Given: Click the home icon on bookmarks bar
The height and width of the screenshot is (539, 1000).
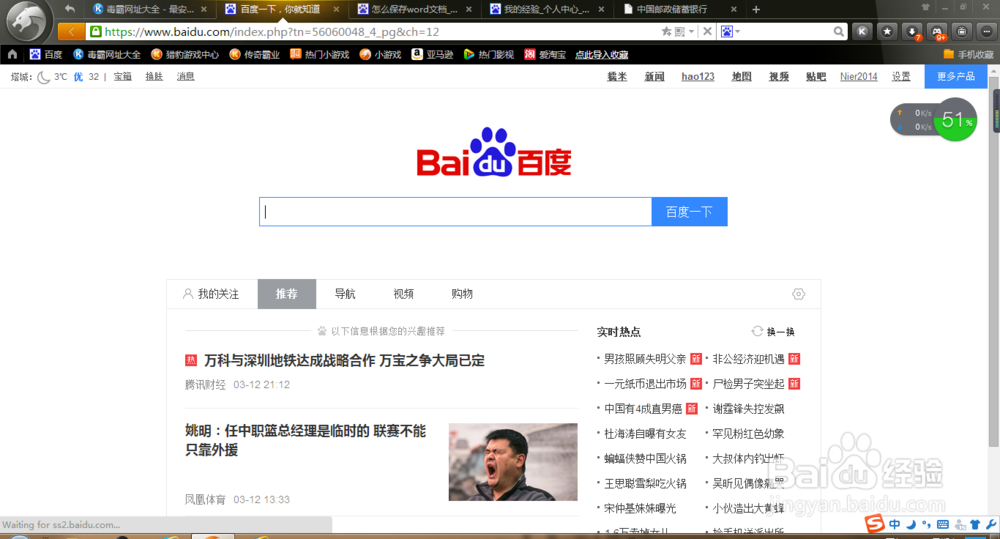Looking at the screenshot, I should pyautogui.click(x=12, y=54).
